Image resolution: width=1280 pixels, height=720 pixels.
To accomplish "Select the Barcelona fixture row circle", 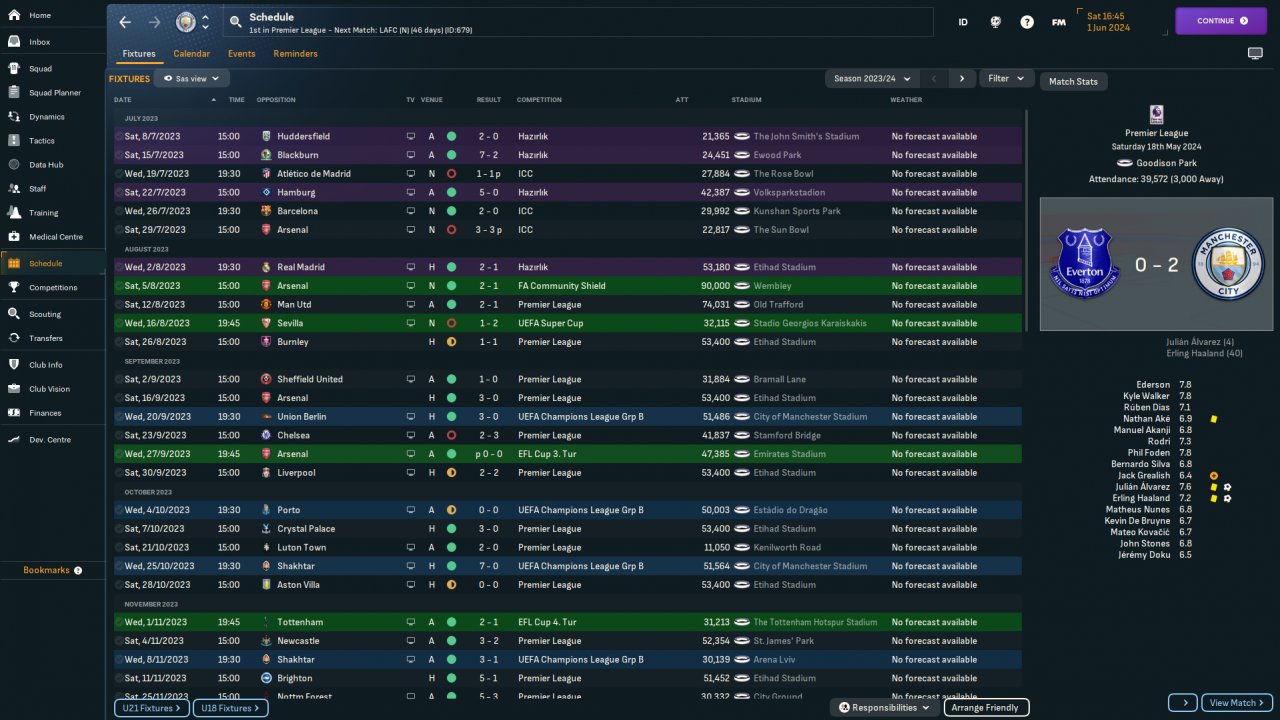I will tap(119, 211).
